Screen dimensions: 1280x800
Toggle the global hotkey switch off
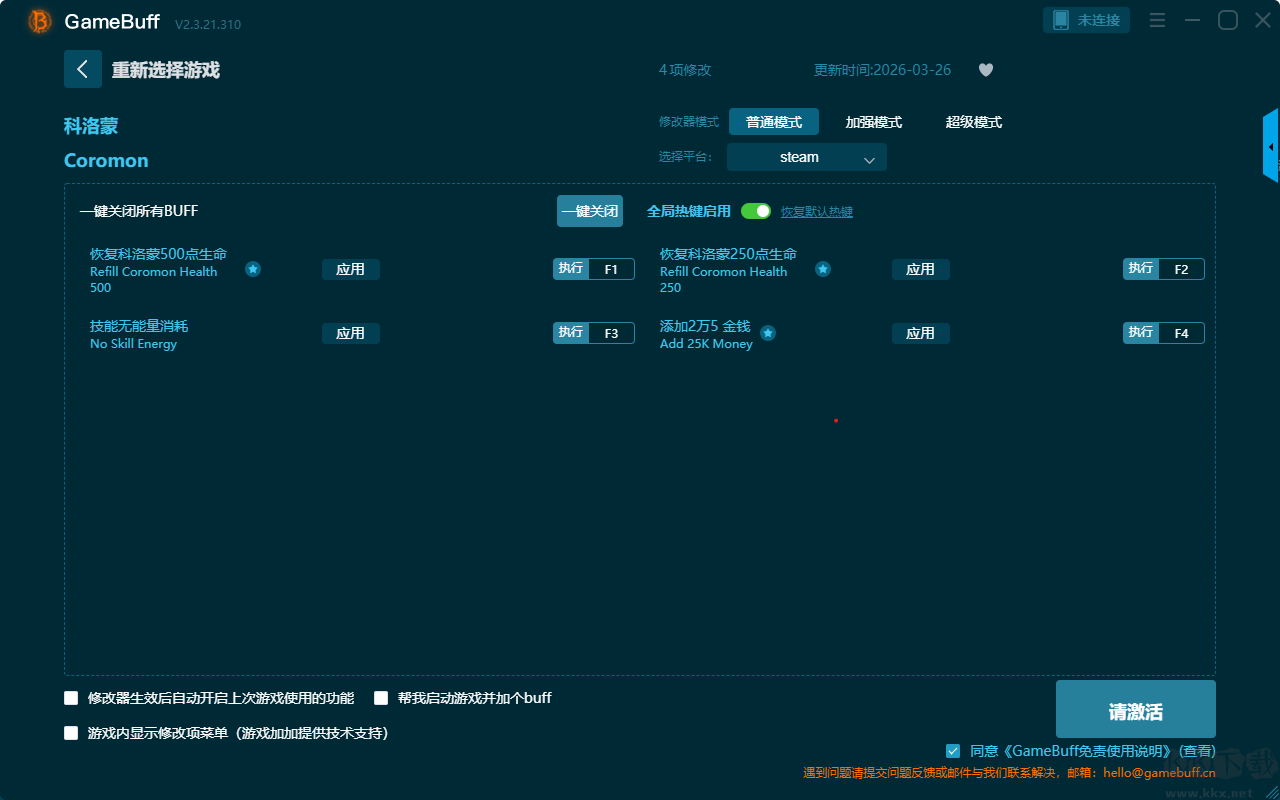click(756, 211)
